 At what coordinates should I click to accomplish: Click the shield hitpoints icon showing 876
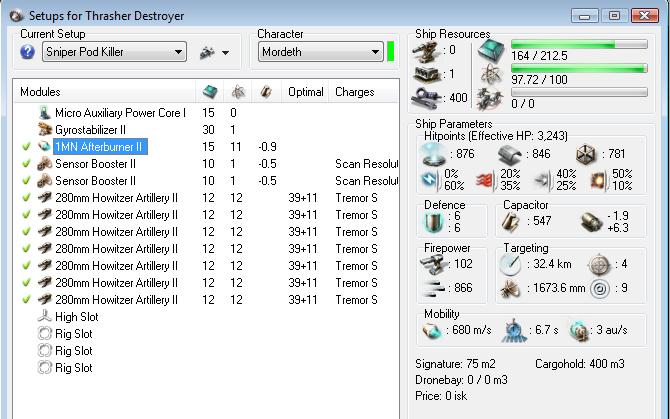[433, 154]
